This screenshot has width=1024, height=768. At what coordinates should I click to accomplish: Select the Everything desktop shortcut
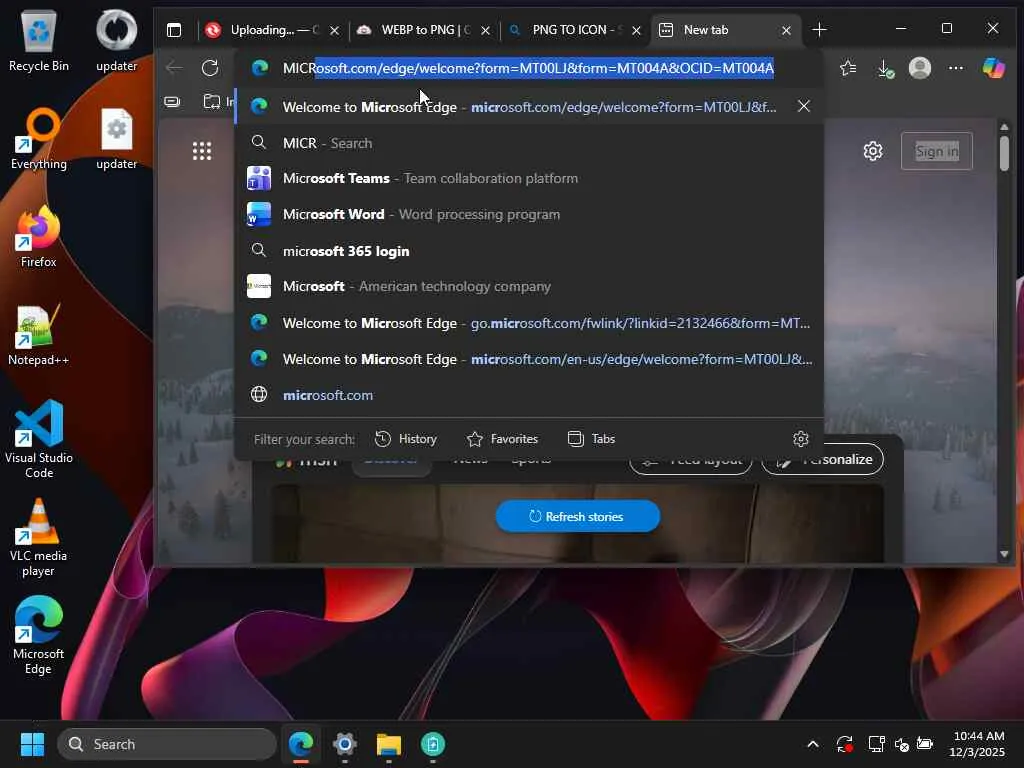coord(39,139)
